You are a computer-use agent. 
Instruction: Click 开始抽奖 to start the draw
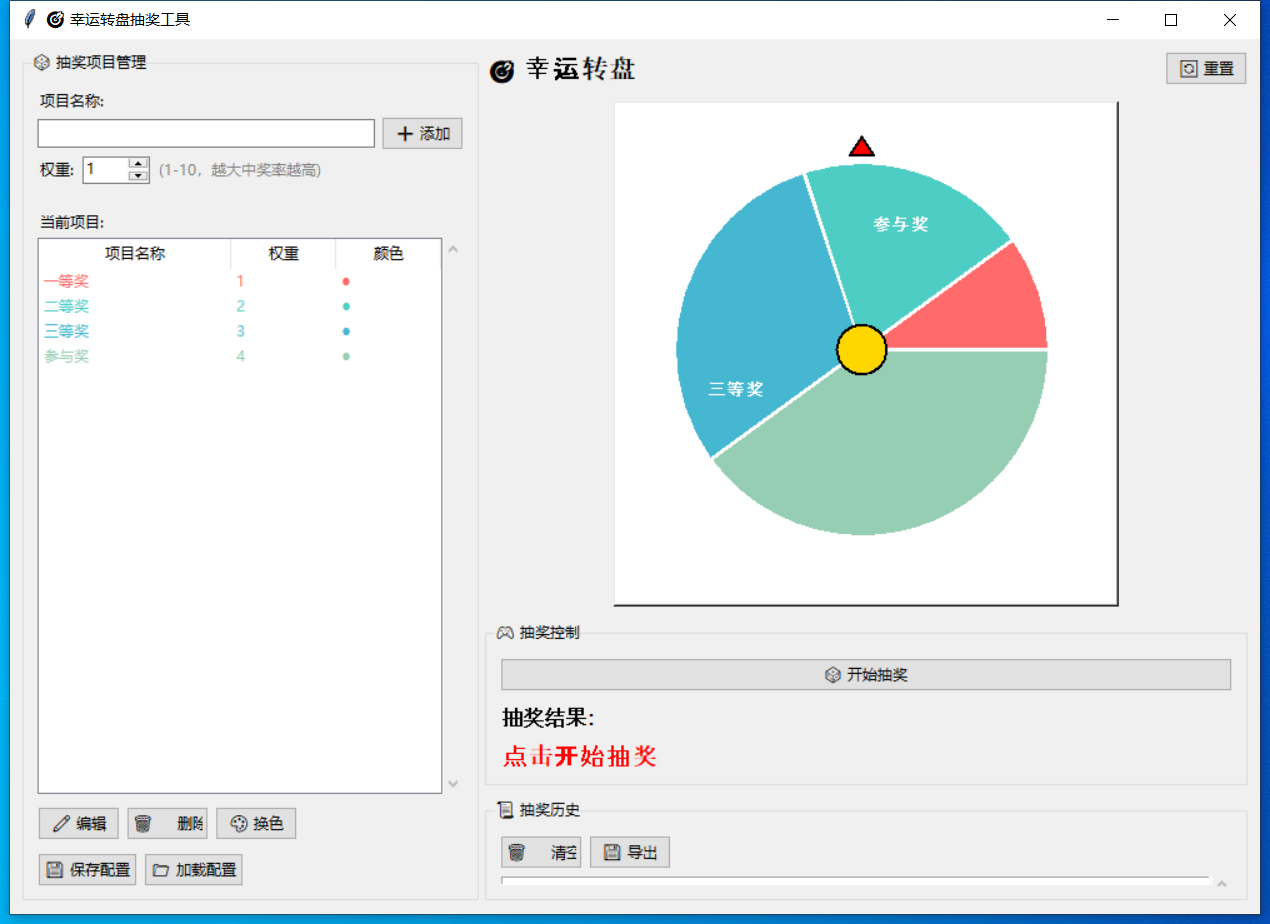point(866,675)
